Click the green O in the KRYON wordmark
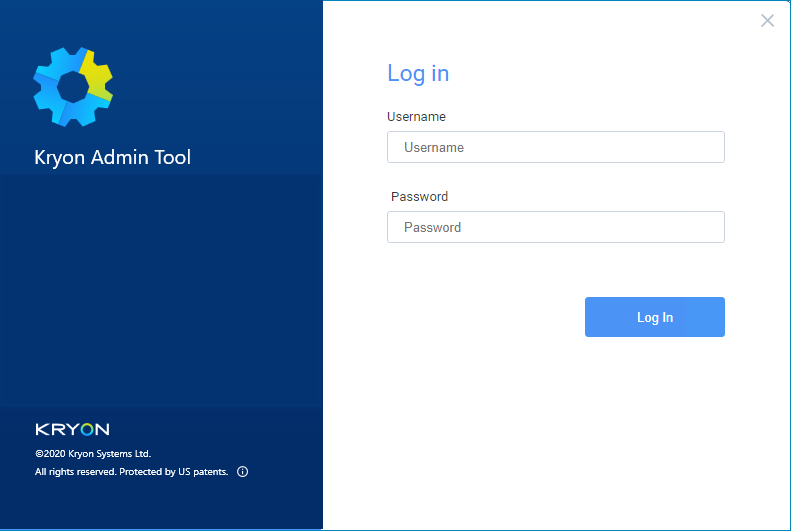The image size is (791, 531). [87, 429]
